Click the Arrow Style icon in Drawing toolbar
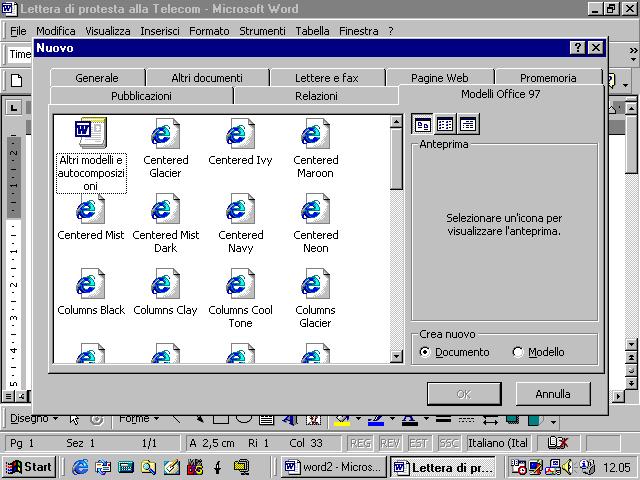Screen dimensions: 640x480 click(490, 420)
